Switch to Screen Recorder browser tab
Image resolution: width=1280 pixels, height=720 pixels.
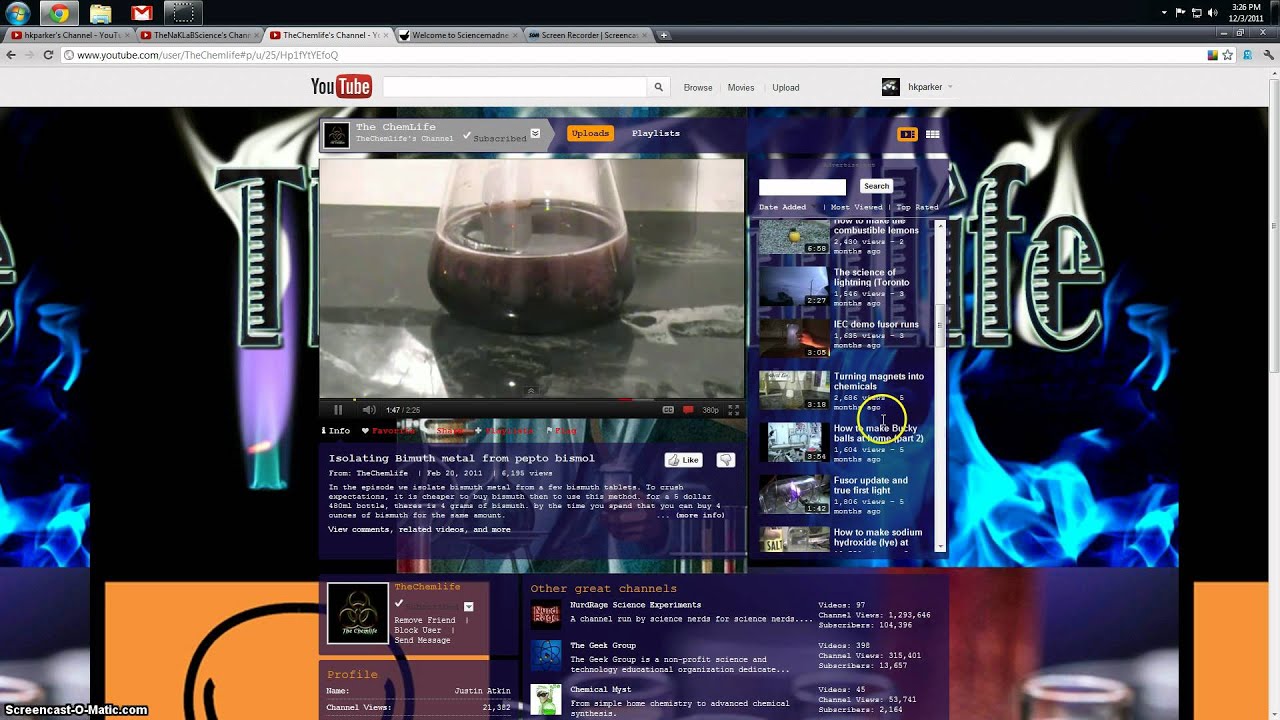click(588, 35)
